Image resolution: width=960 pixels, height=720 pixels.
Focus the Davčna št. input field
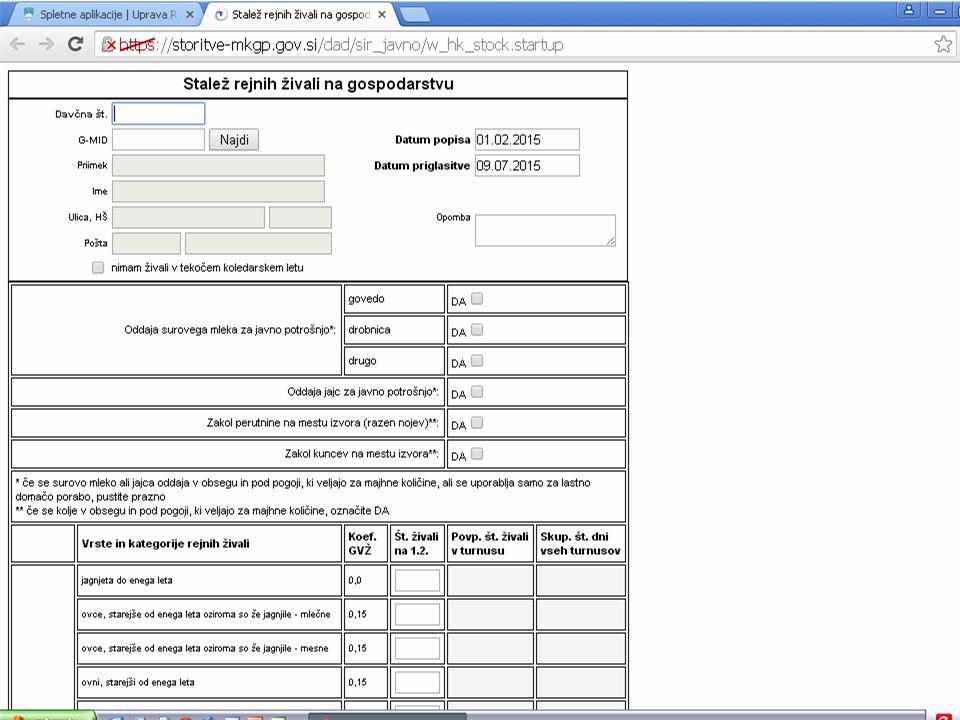click(x=159, y=114)
